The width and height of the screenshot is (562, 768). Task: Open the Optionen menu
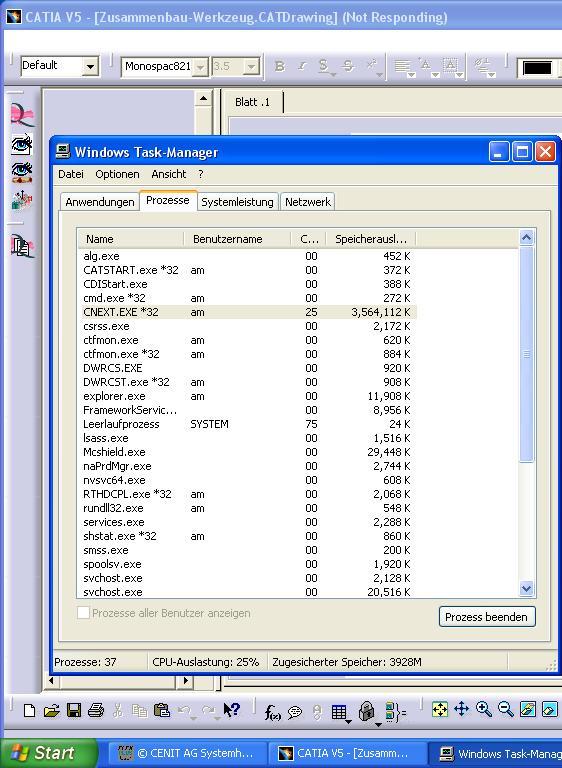tap(117, 174)
